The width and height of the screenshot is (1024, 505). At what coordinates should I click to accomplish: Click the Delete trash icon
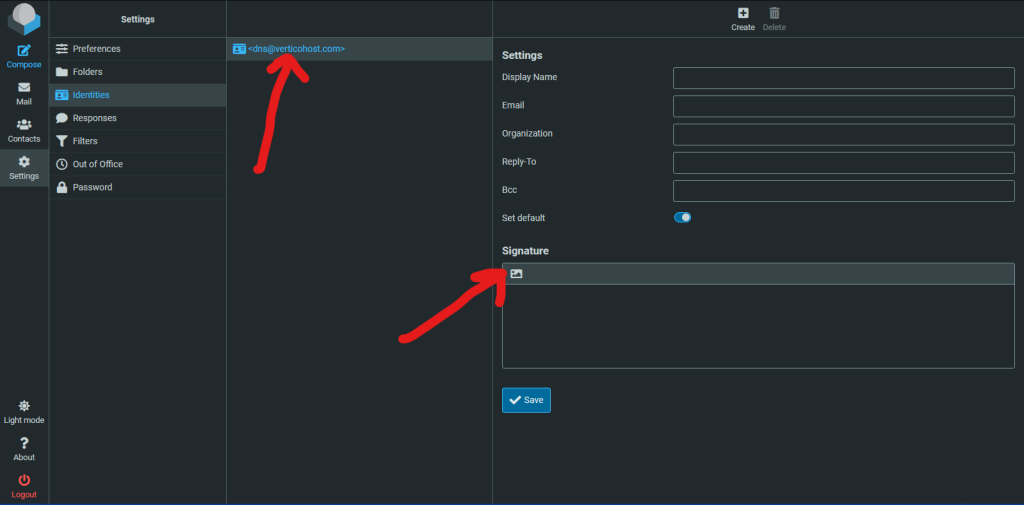pyautogui.click(x=774, y=13)
